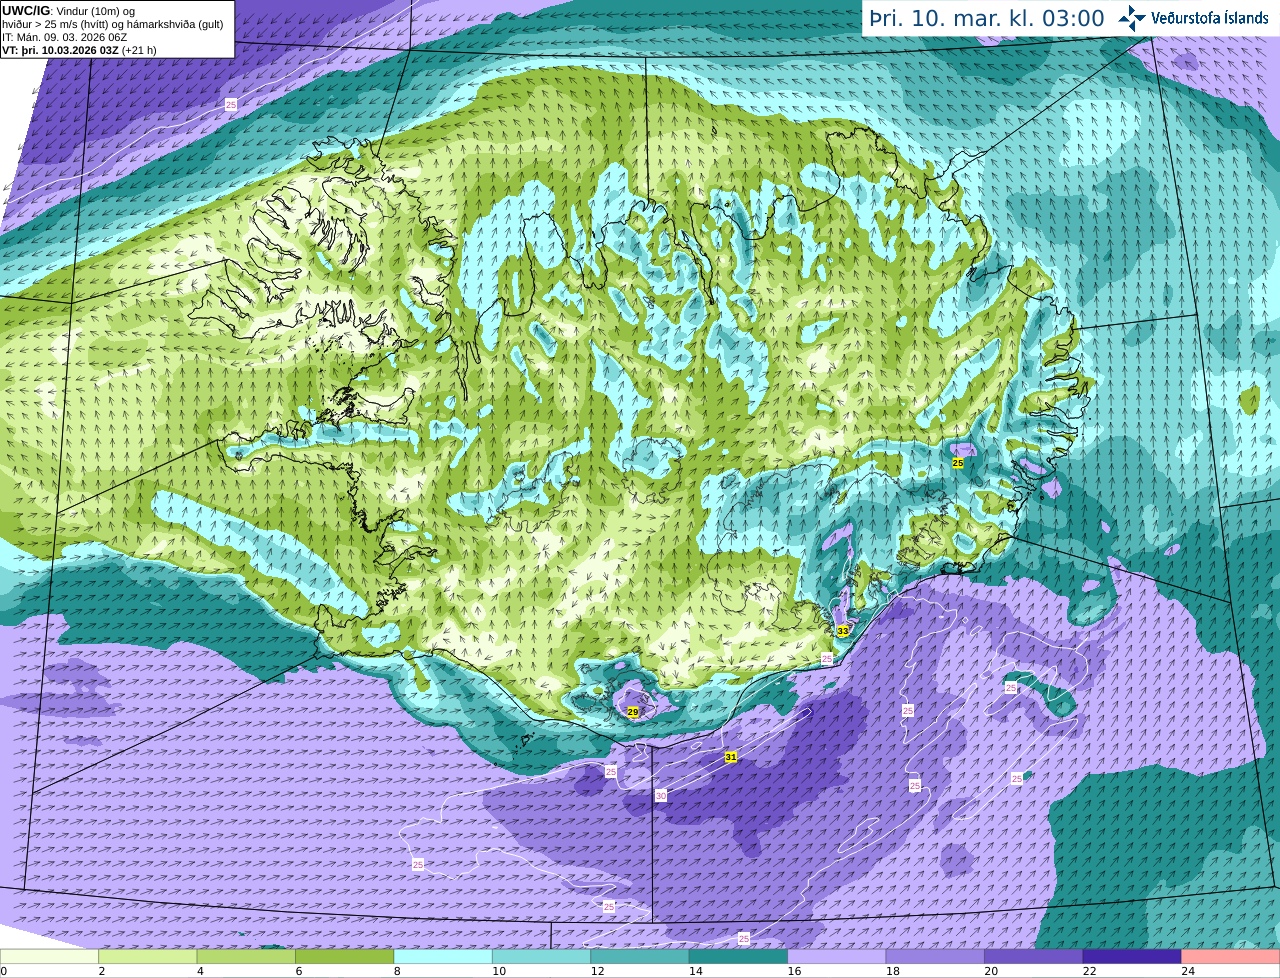Screen dimensions: 1280x978
Task: Select the 2–4 m/s light green legend swatch
Action: coord(148,956)
